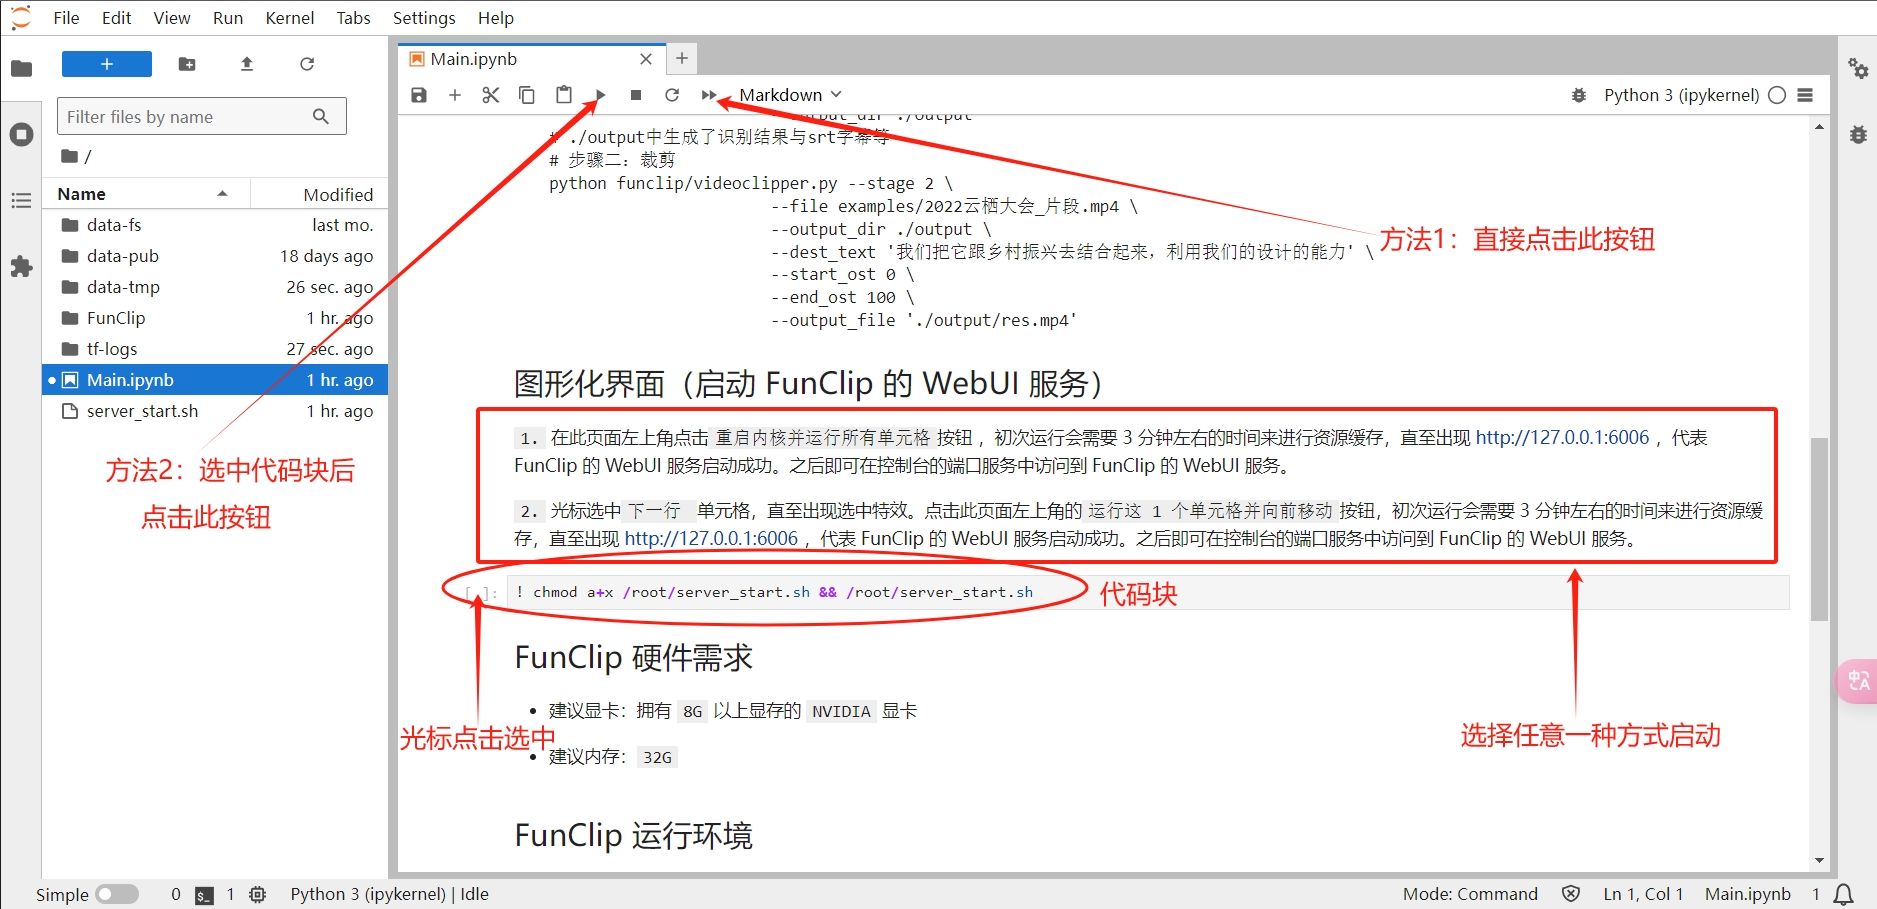The image size is (1877, 909).
Task: Restart kernel and run all cells
Action: [709, 95]
